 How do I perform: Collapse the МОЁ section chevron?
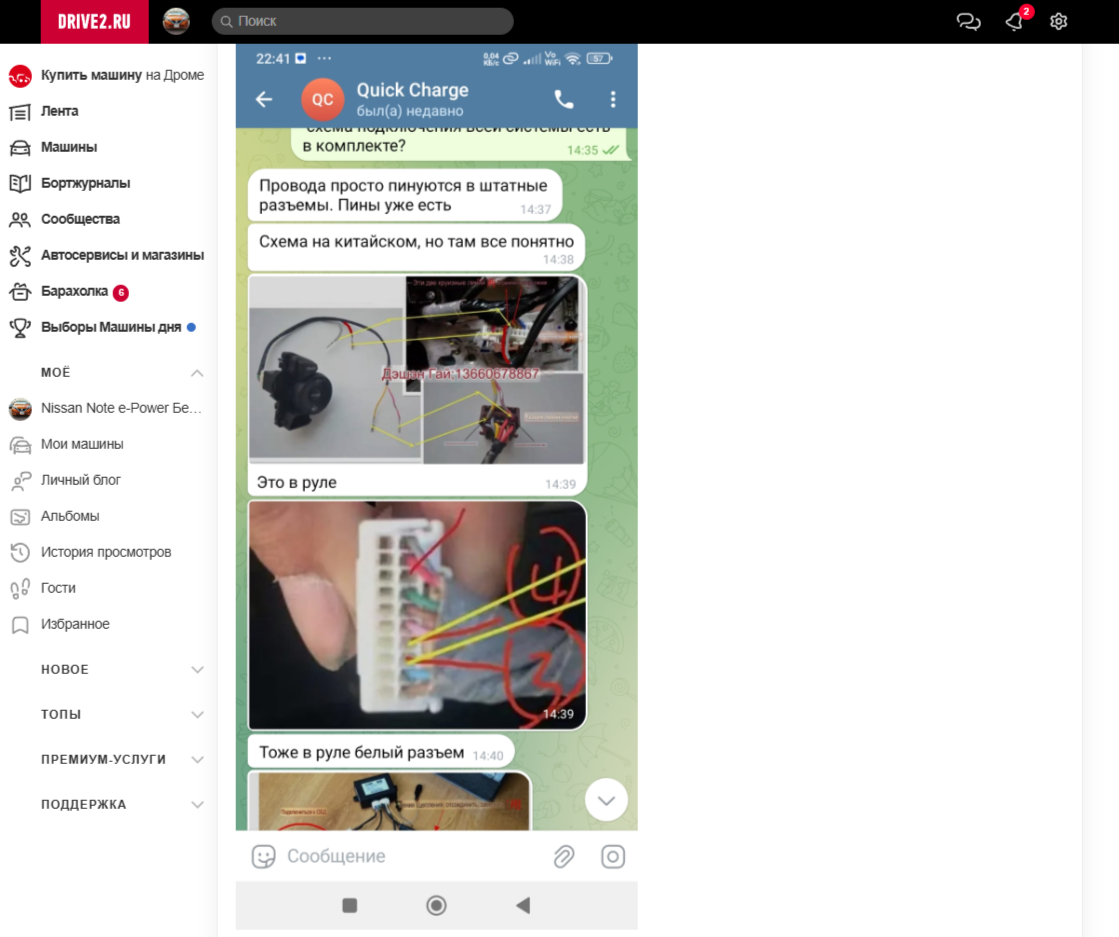pyautogui.click(x=197, y=373)
